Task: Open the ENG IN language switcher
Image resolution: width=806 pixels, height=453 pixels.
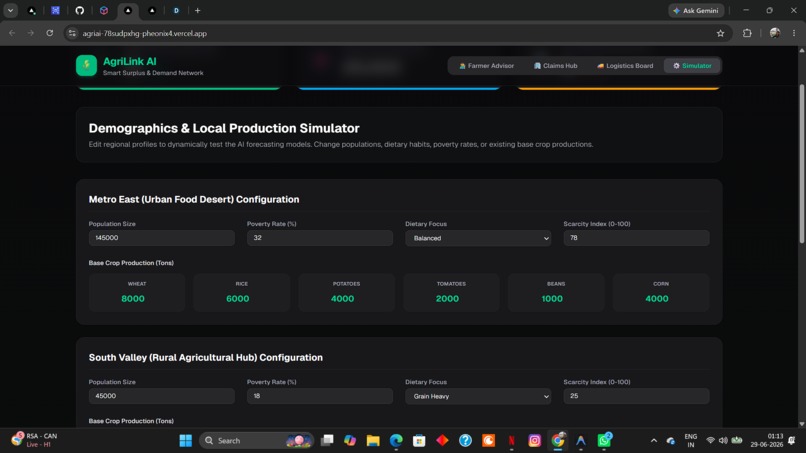Action: (691, 441)
